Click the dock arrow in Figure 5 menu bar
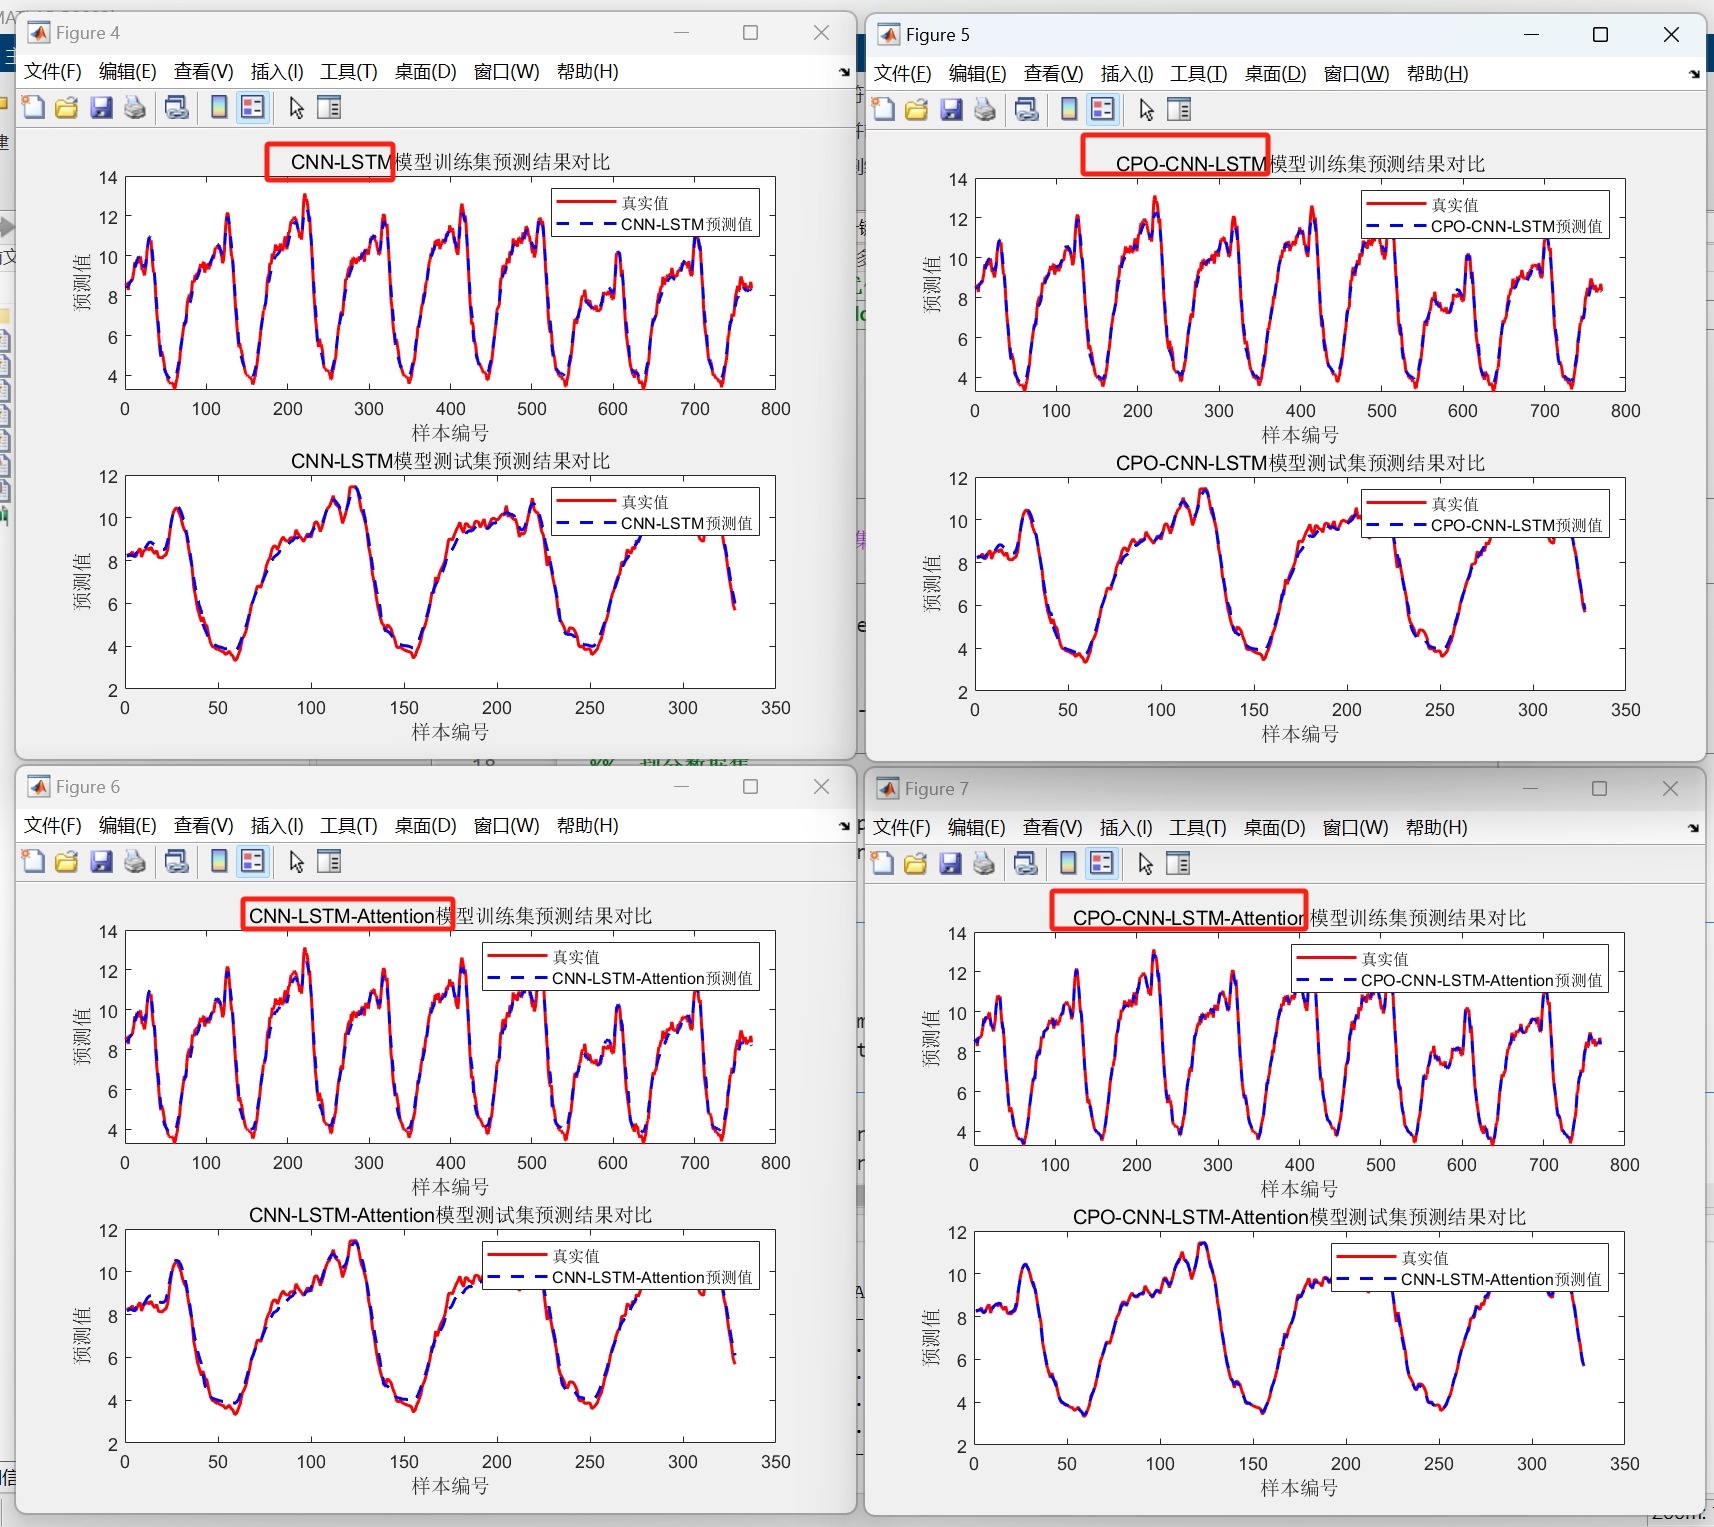The height and width of the screenshot is (1527, 1714). point(1694,74)
